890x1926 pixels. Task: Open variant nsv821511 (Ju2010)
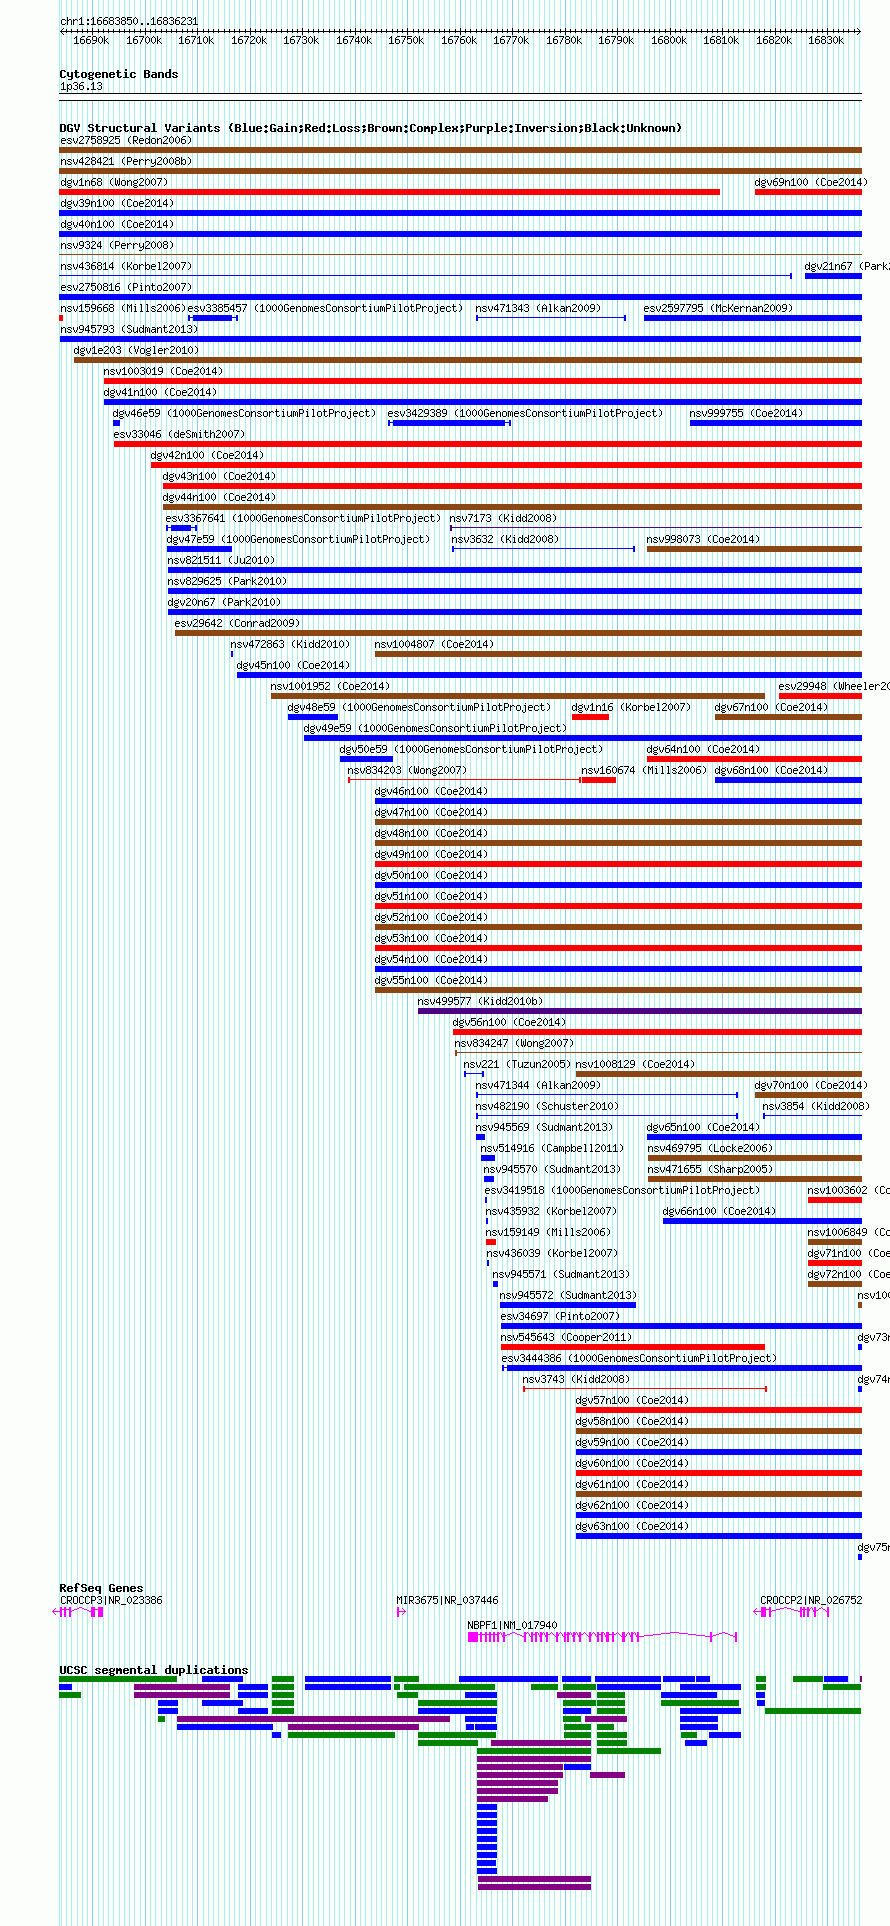221,560
